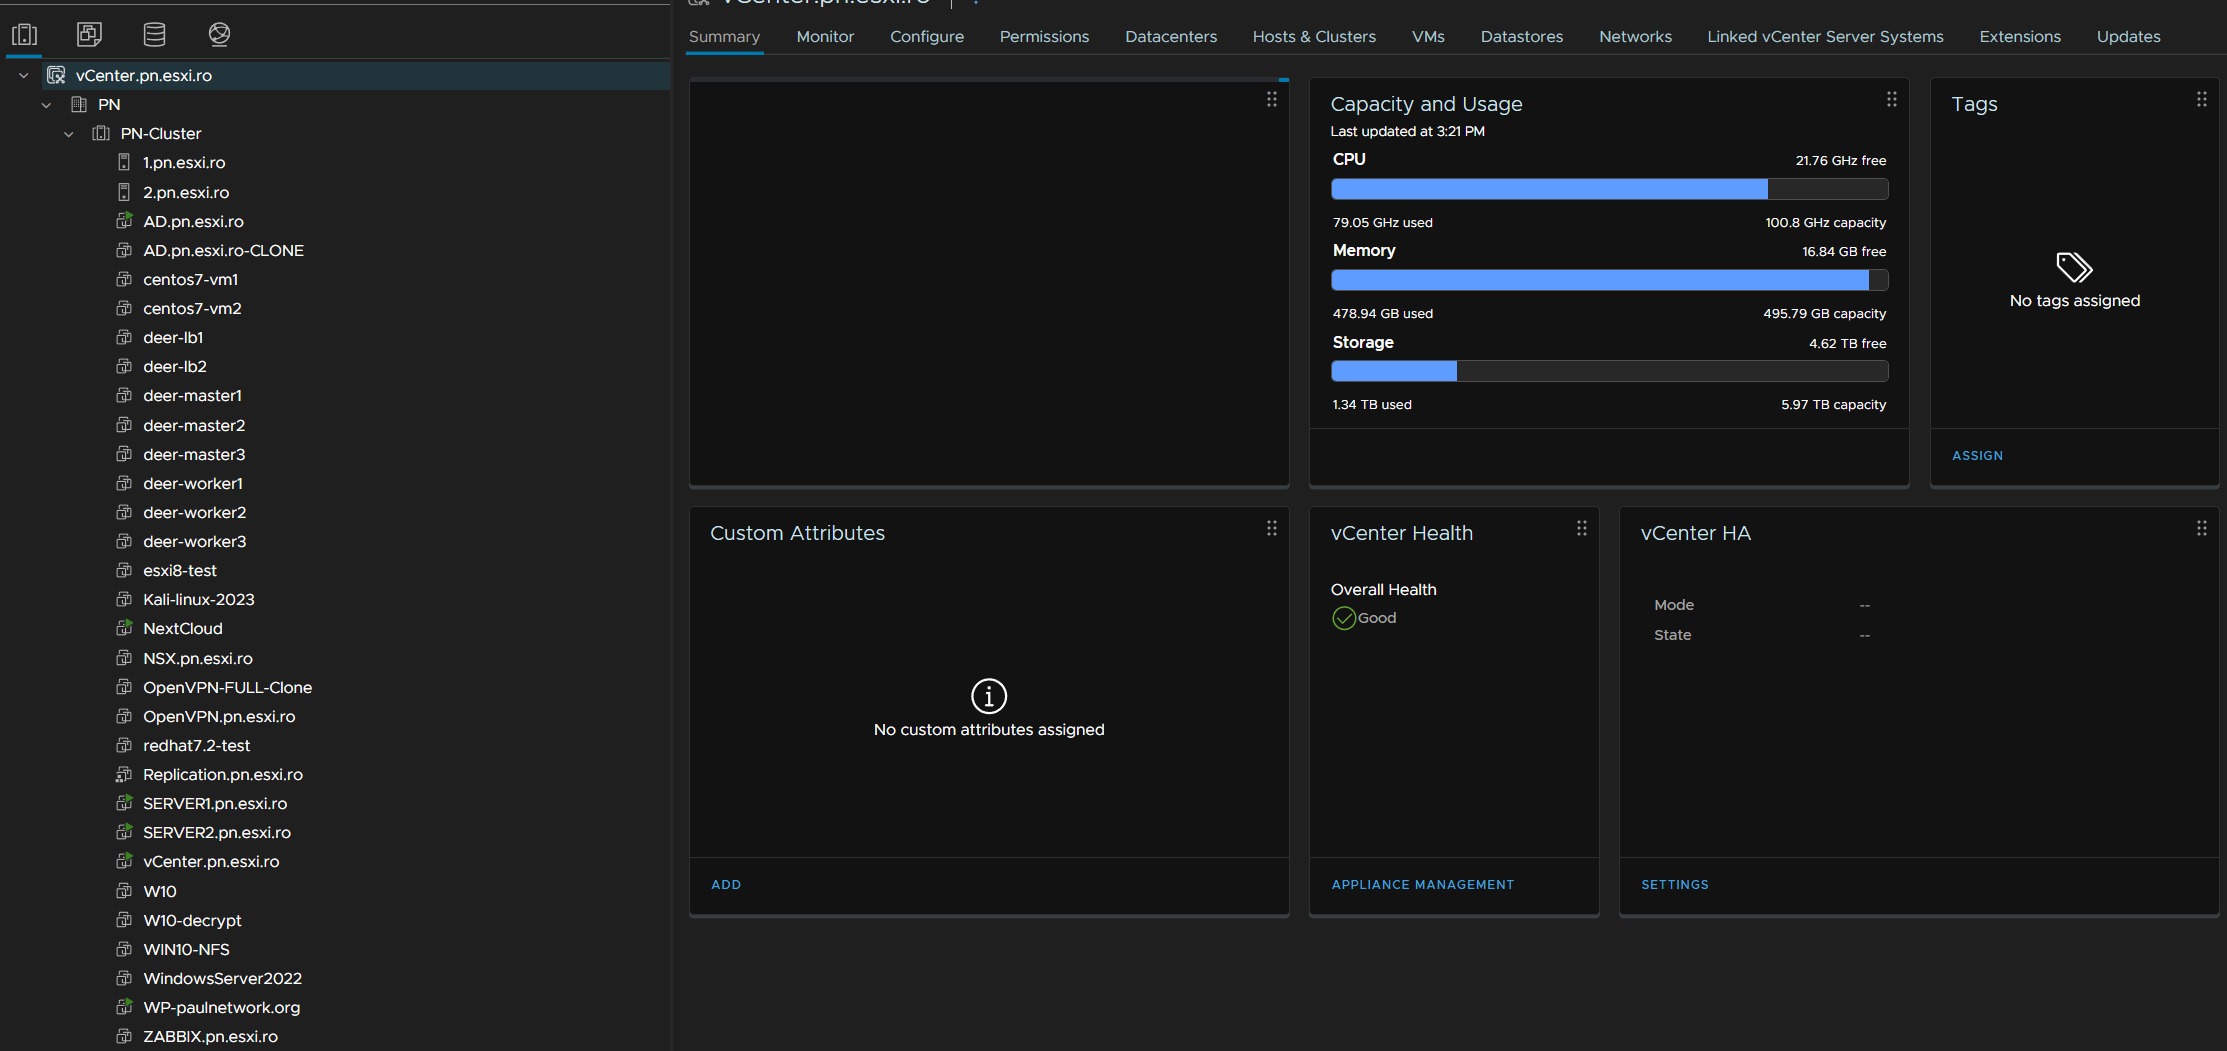Select deer-worker3 VM in the tree

194,541
